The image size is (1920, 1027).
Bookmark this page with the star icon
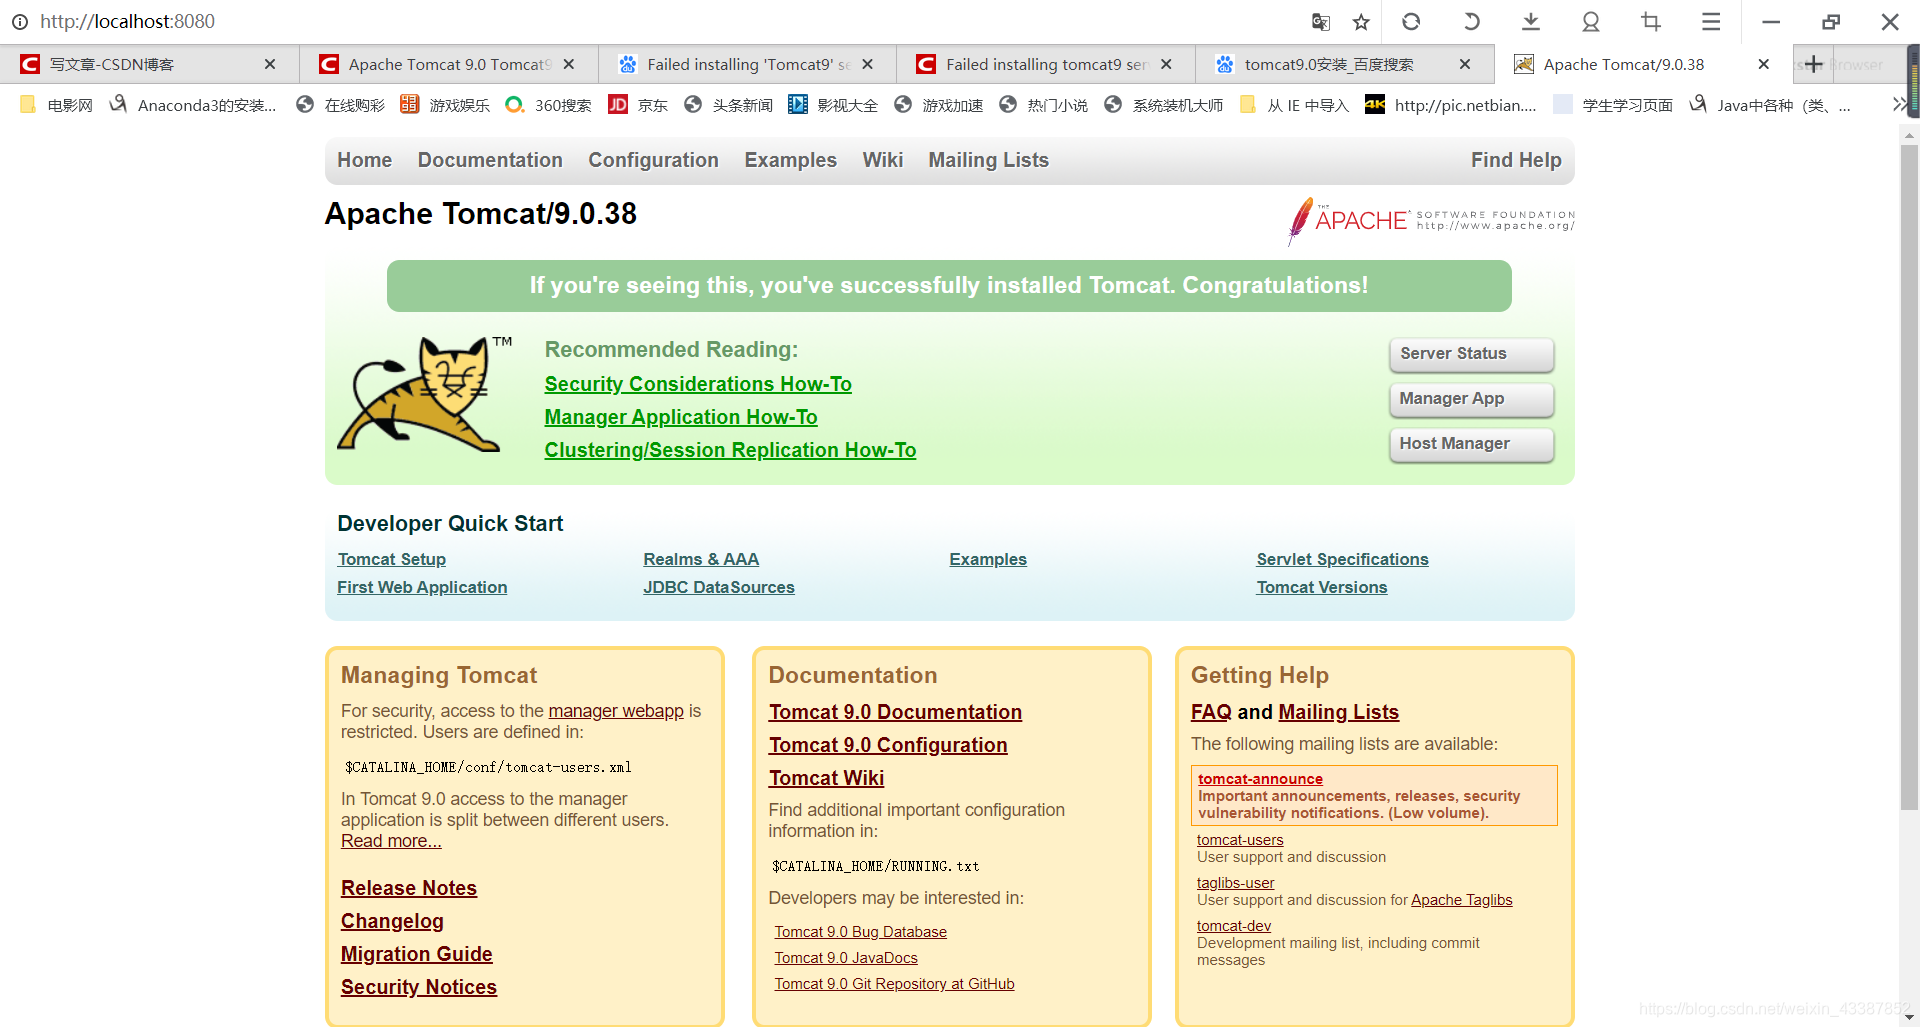click(x=1361, y=22)
